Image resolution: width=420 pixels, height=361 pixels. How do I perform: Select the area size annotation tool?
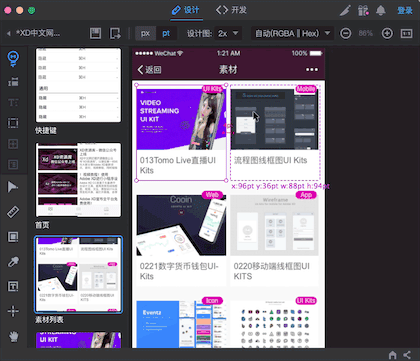(x=13, y=123)
